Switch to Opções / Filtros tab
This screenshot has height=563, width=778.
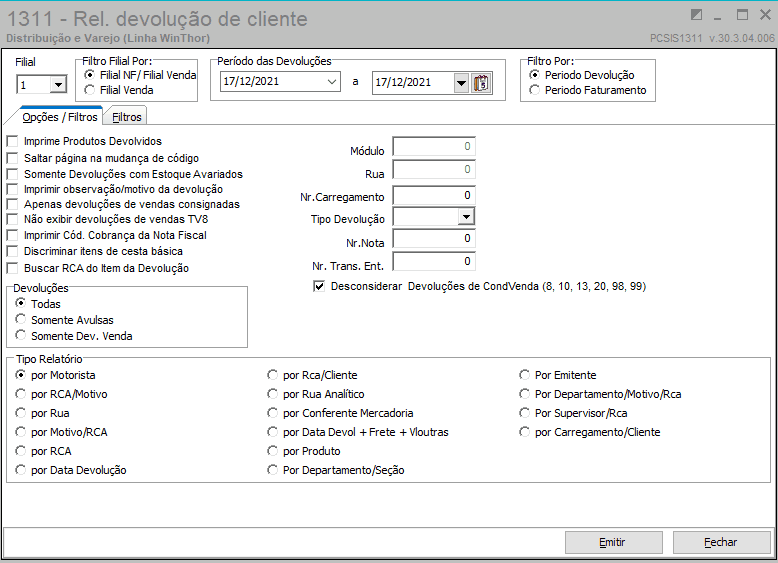pyautogui.click(x=60, y=117)
